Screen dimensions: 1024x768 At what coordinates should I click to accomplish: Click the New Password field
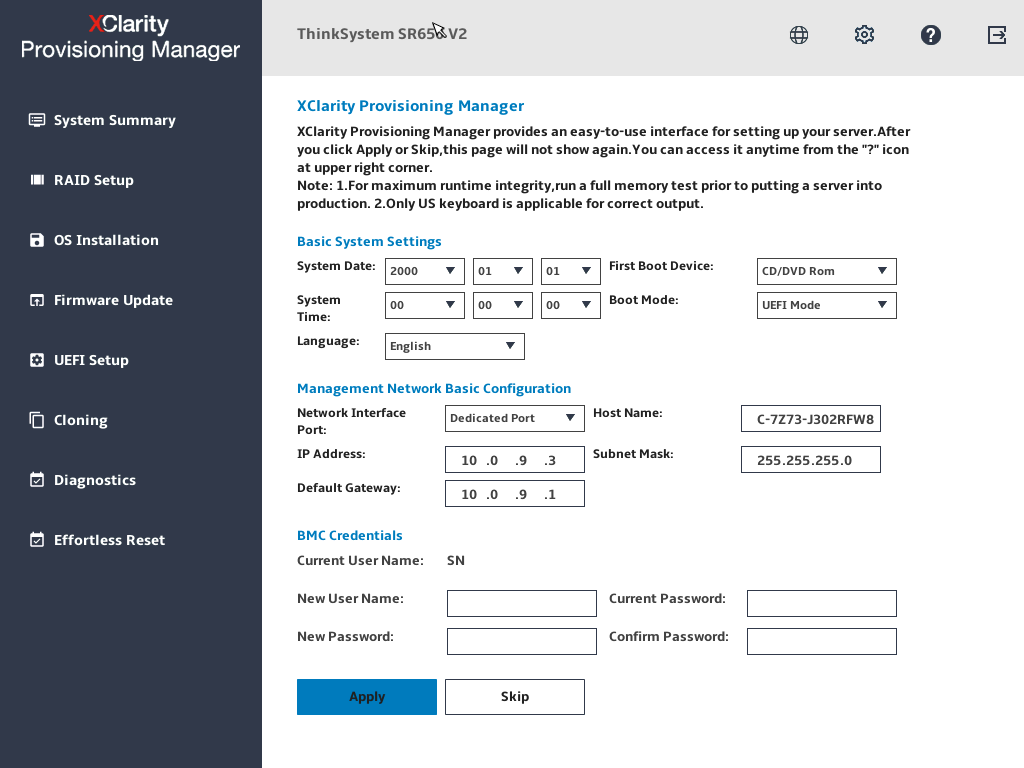tap(522, 641)
